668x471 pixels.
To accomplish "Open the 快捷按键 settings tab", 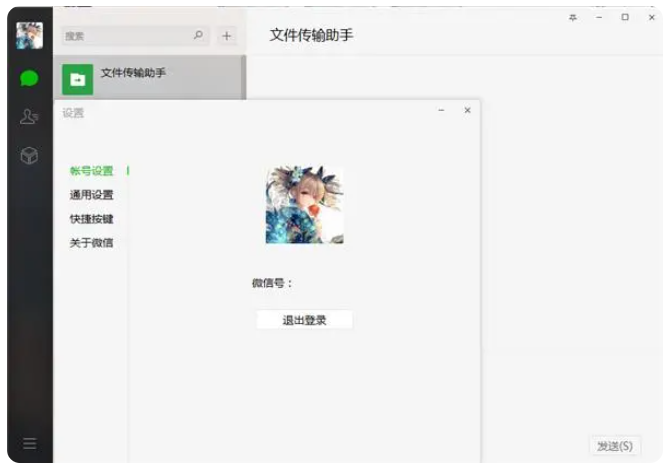I will point(91,219).
